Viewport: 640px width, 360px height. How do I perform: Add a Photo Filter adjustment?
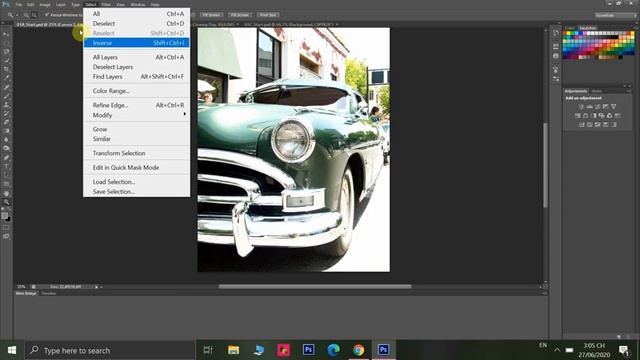[602, 116]
